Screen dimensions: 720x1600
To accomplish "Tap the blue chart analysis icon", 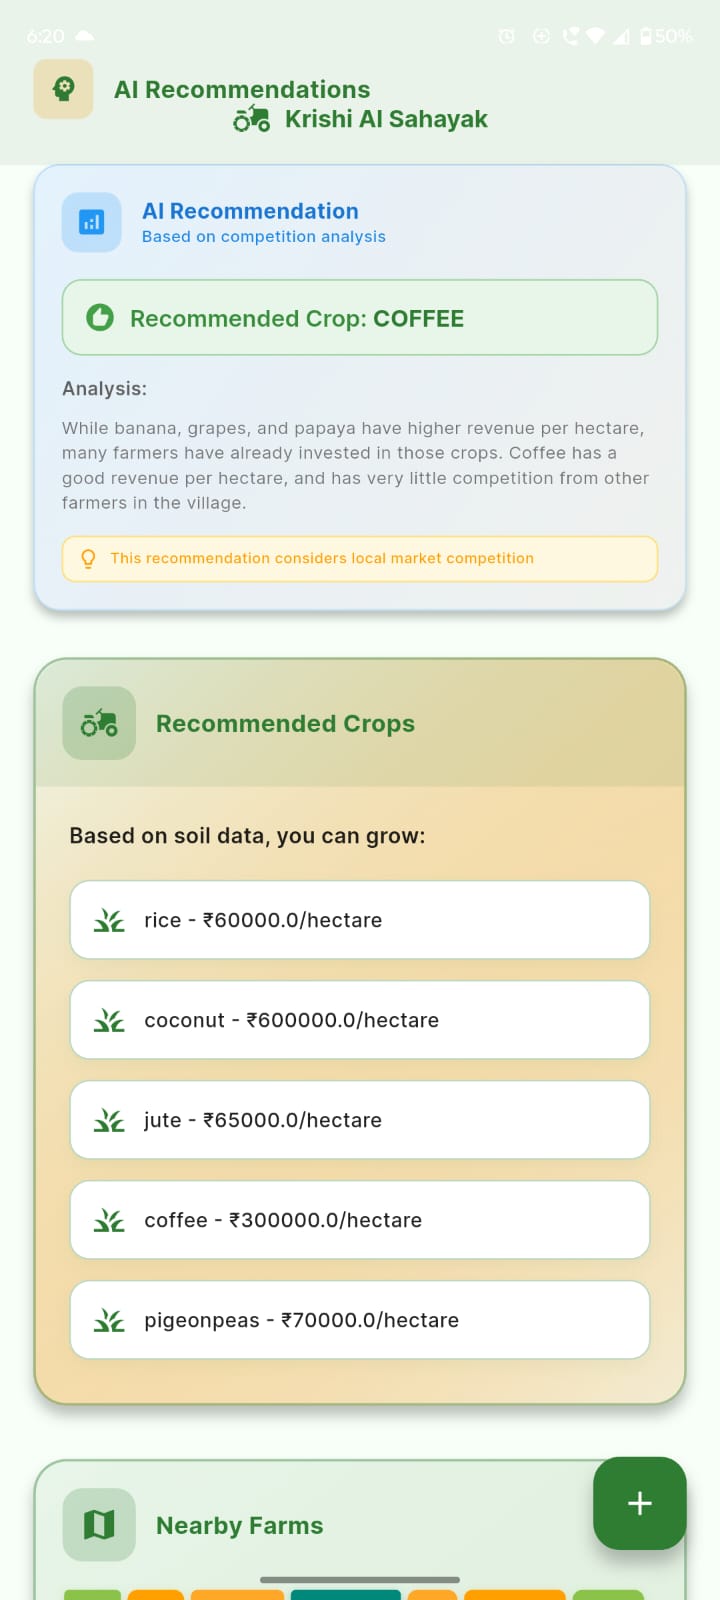I will click(x=92, y=222).
